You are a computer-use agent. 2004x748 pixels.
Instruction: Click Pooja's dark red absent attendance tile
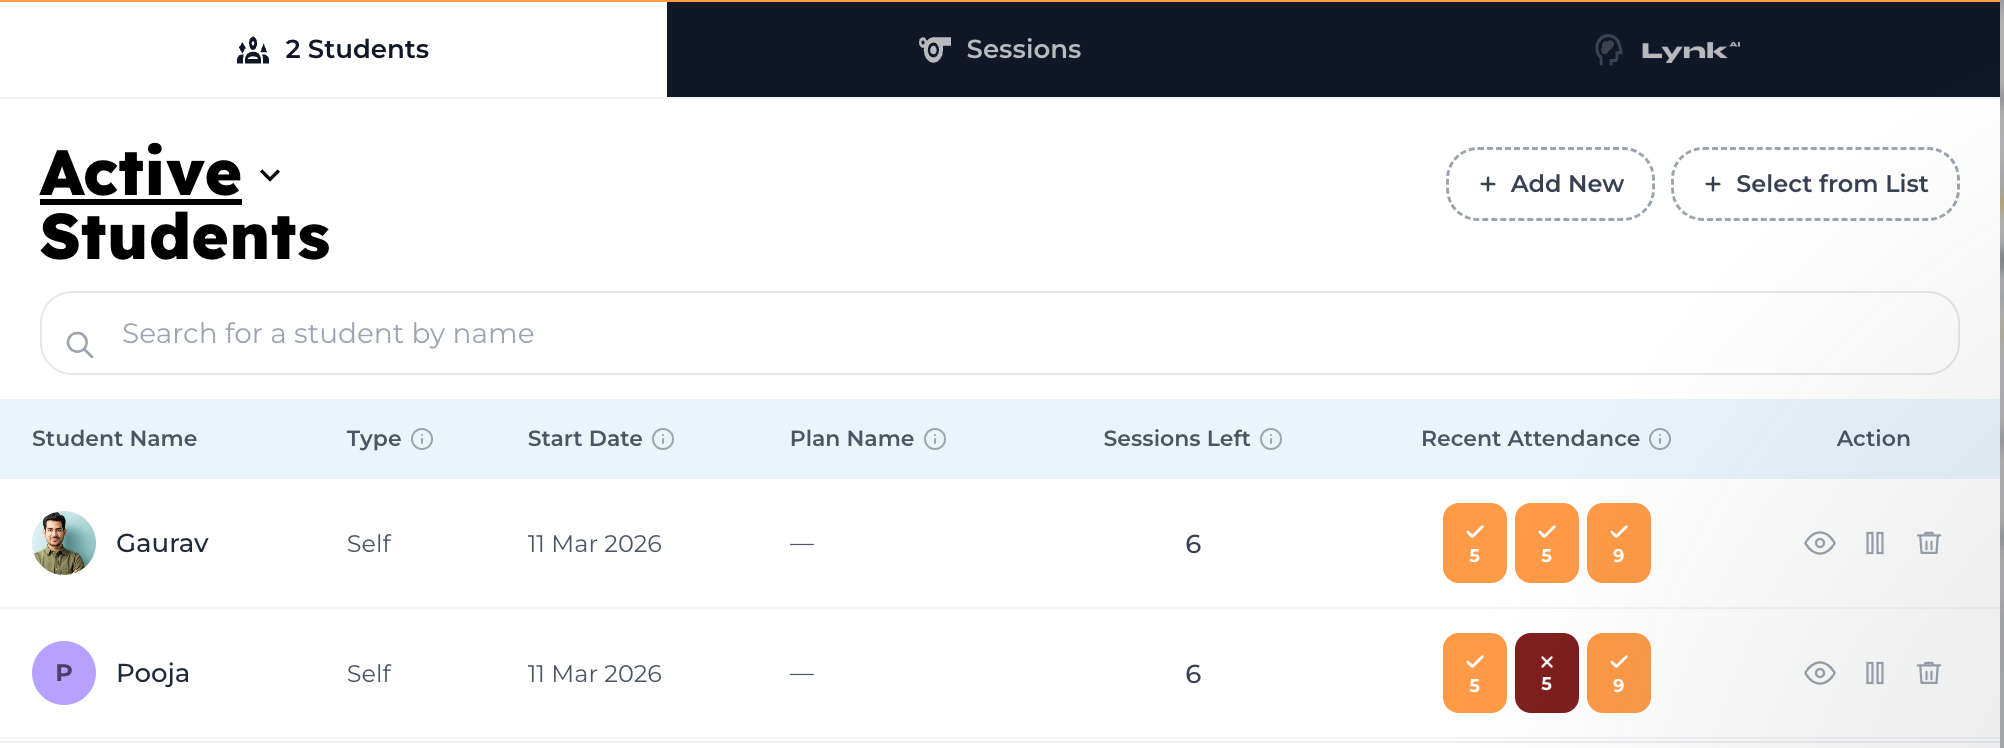pyautogui.click(x=1547, y=673)
